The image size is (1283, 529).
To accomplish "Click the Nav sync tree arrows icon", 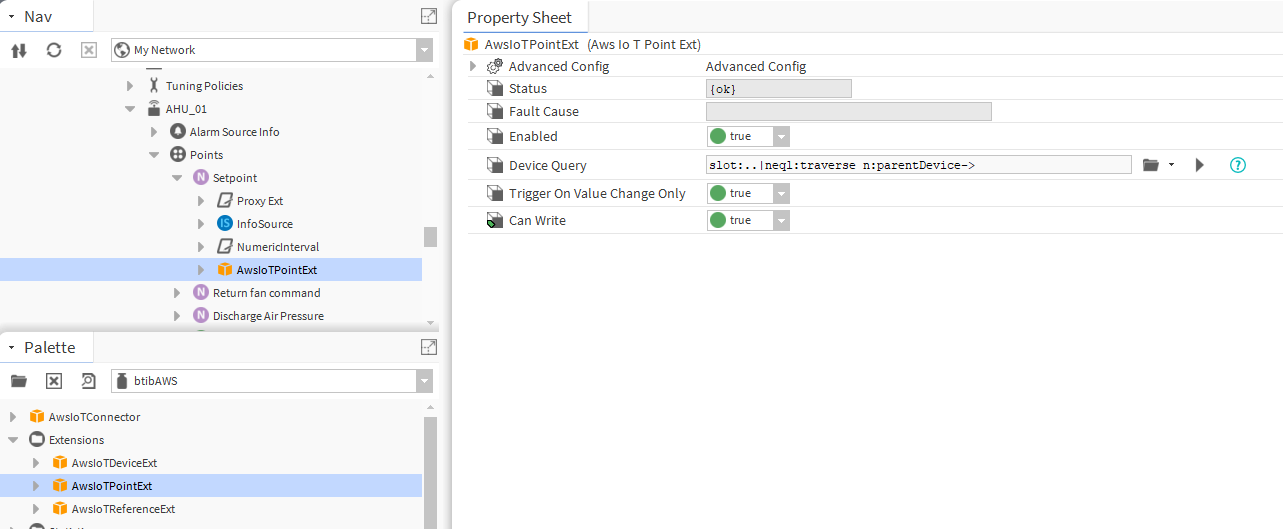I will 18,50.
